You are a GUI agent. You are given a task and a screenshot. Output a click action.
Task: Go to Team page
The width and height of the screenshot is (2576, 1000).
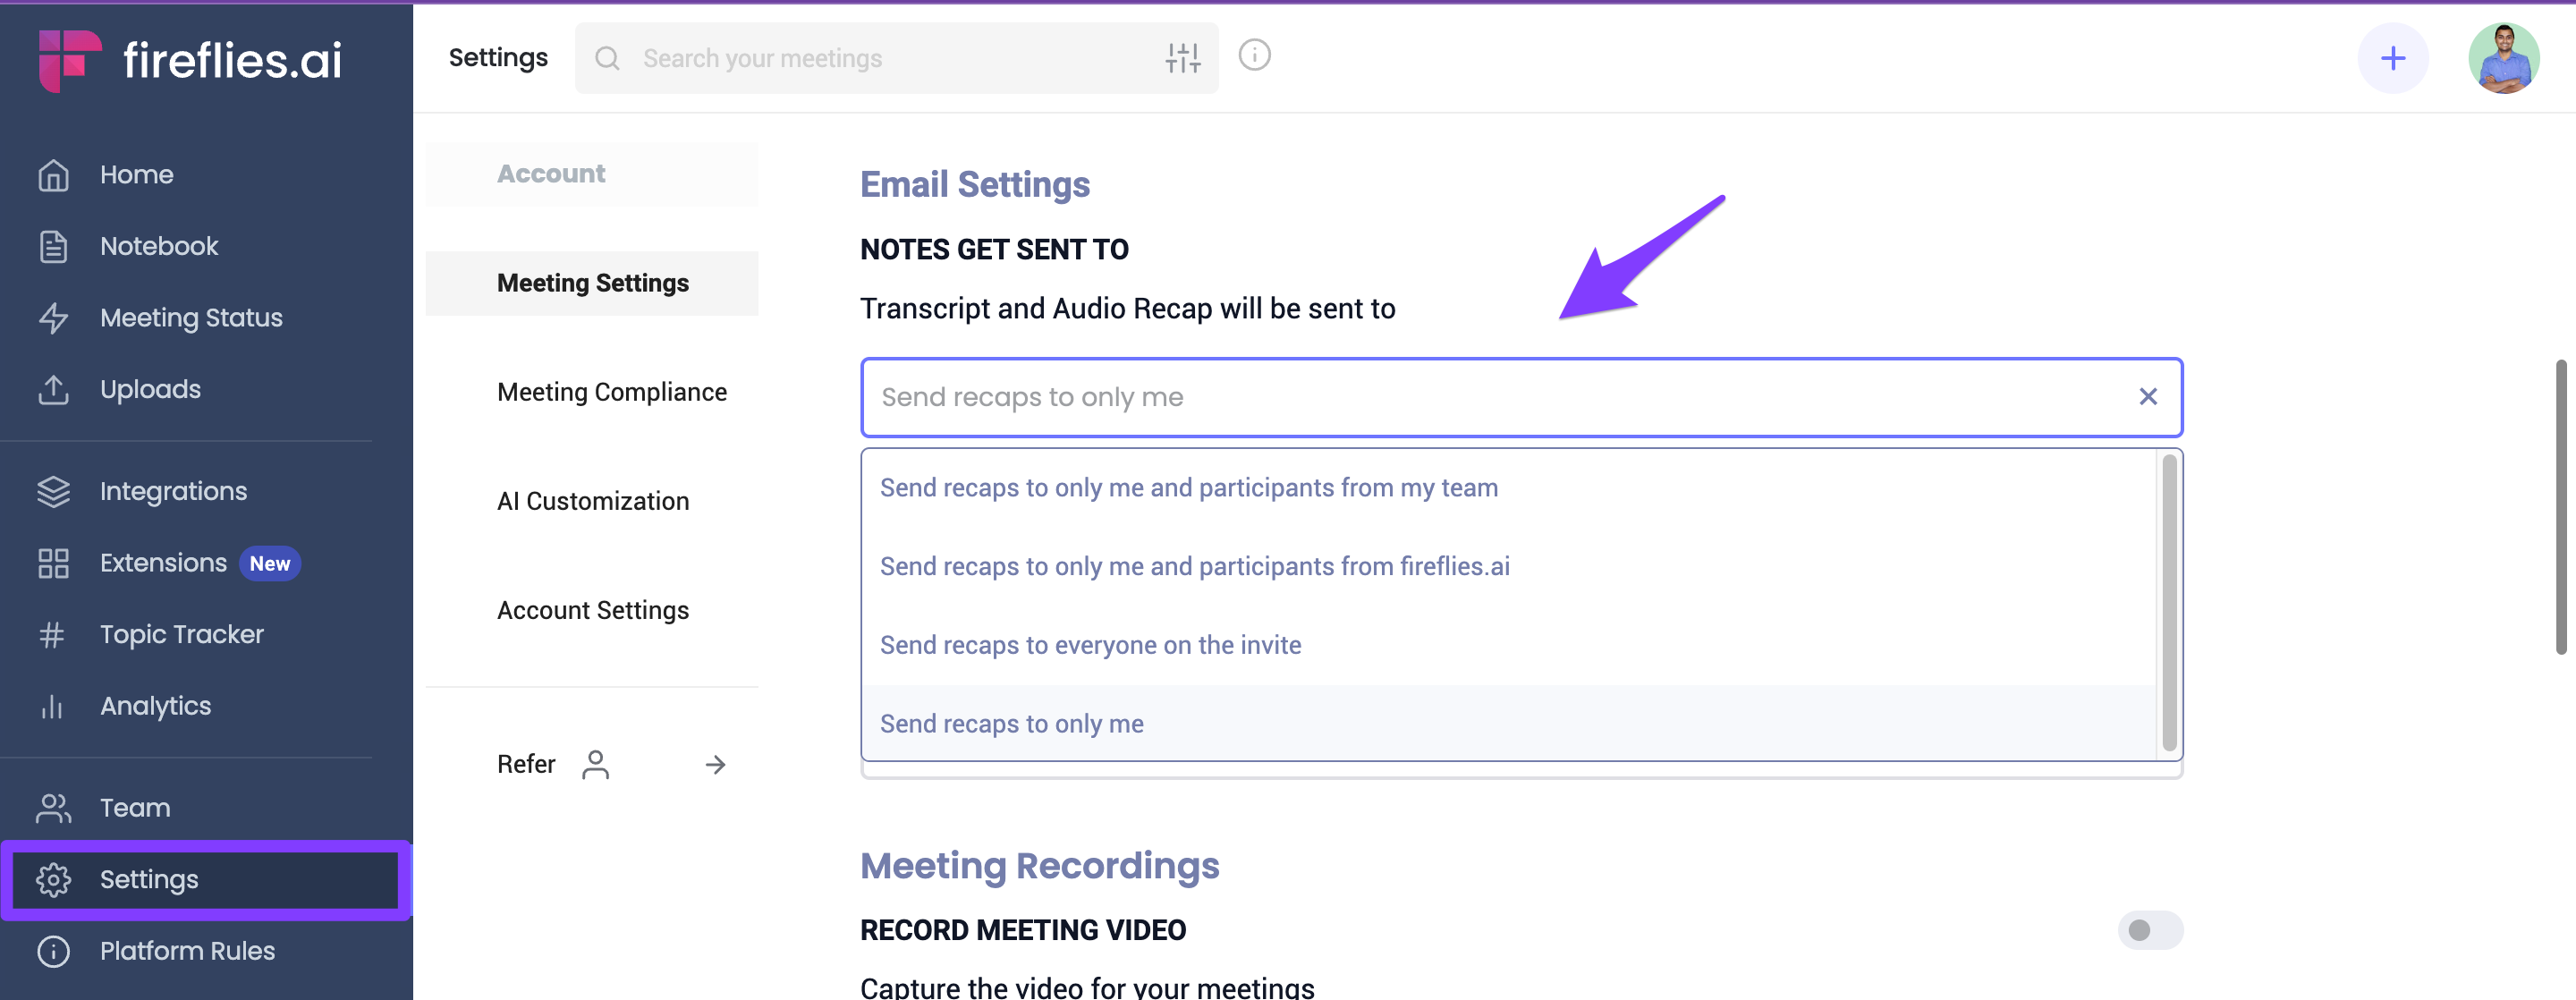click(x=135, y=808)
